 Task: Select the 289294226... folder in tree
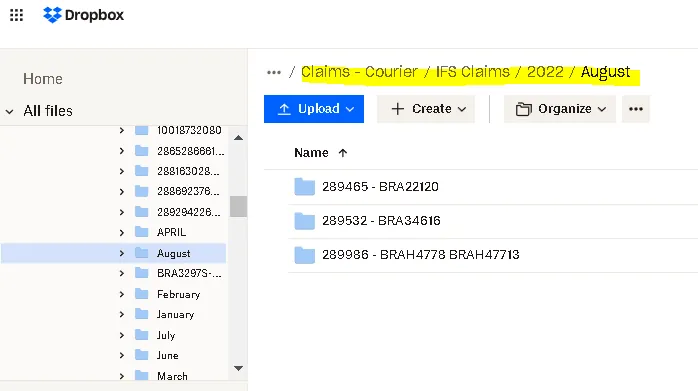click(x=189, y=212)
